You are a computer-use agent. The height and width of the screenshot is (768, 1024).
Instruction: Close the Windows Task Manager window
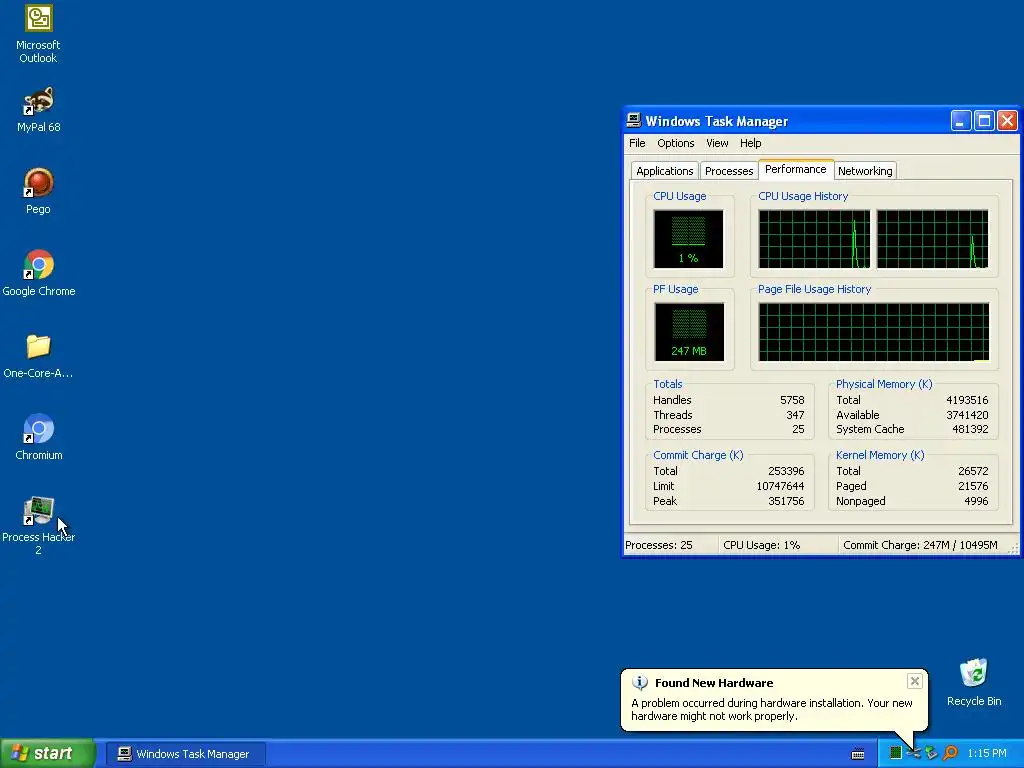click(x=1007, y=121)
